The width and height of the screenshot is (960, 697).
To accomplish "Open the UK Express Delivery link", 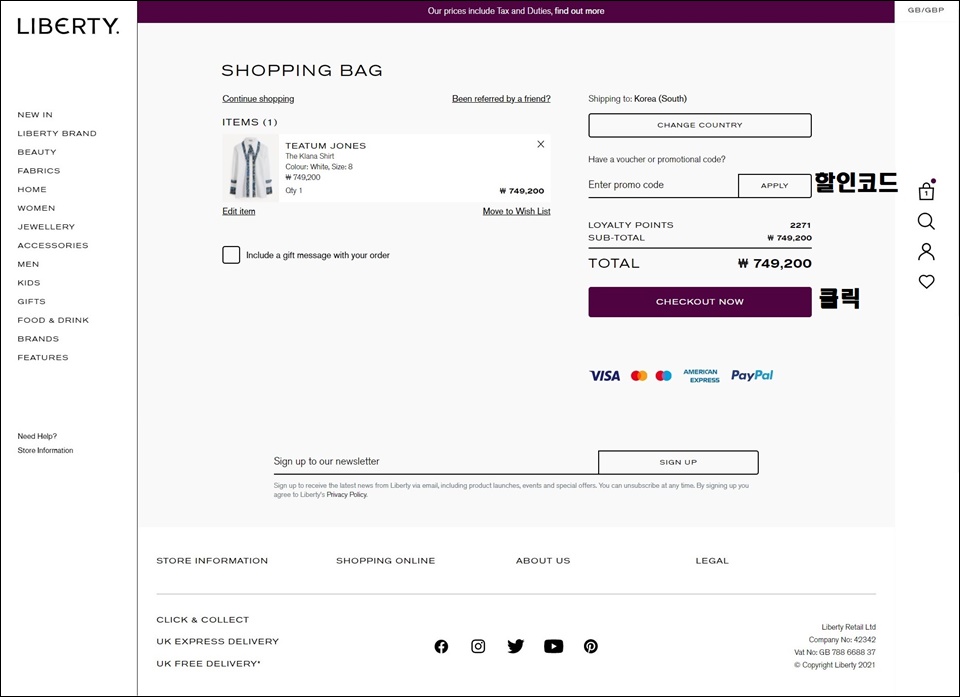I will point(217,641).
